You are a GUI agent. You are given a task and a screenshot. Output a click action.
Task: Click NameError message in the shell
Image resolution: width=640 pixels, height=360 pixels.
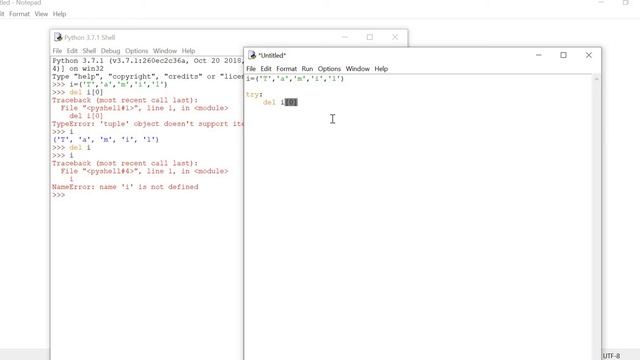(x=125, y=187)
